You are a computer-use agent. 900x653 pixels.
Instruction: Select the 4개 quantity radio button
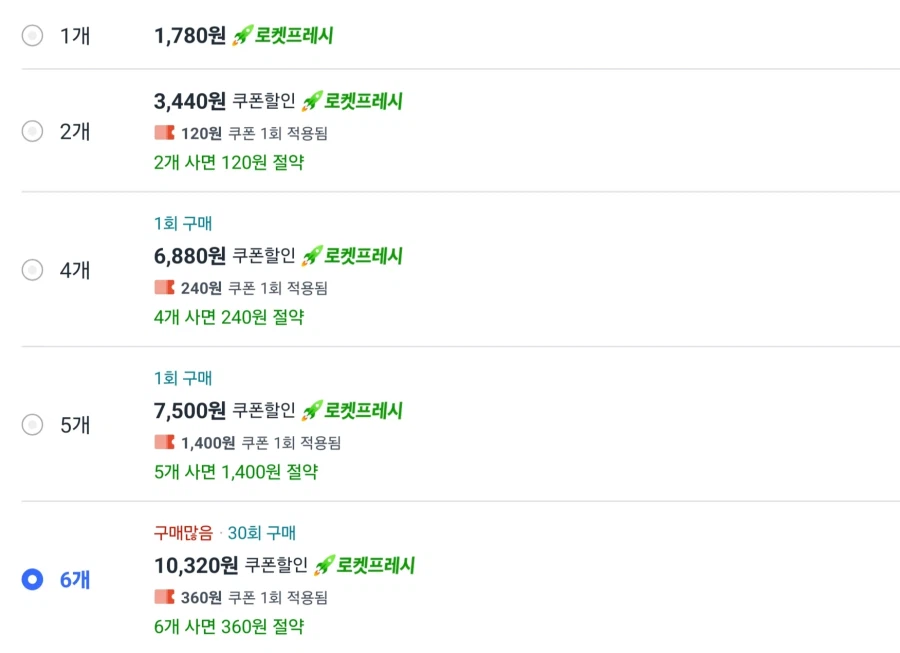[x=30, y=270]
